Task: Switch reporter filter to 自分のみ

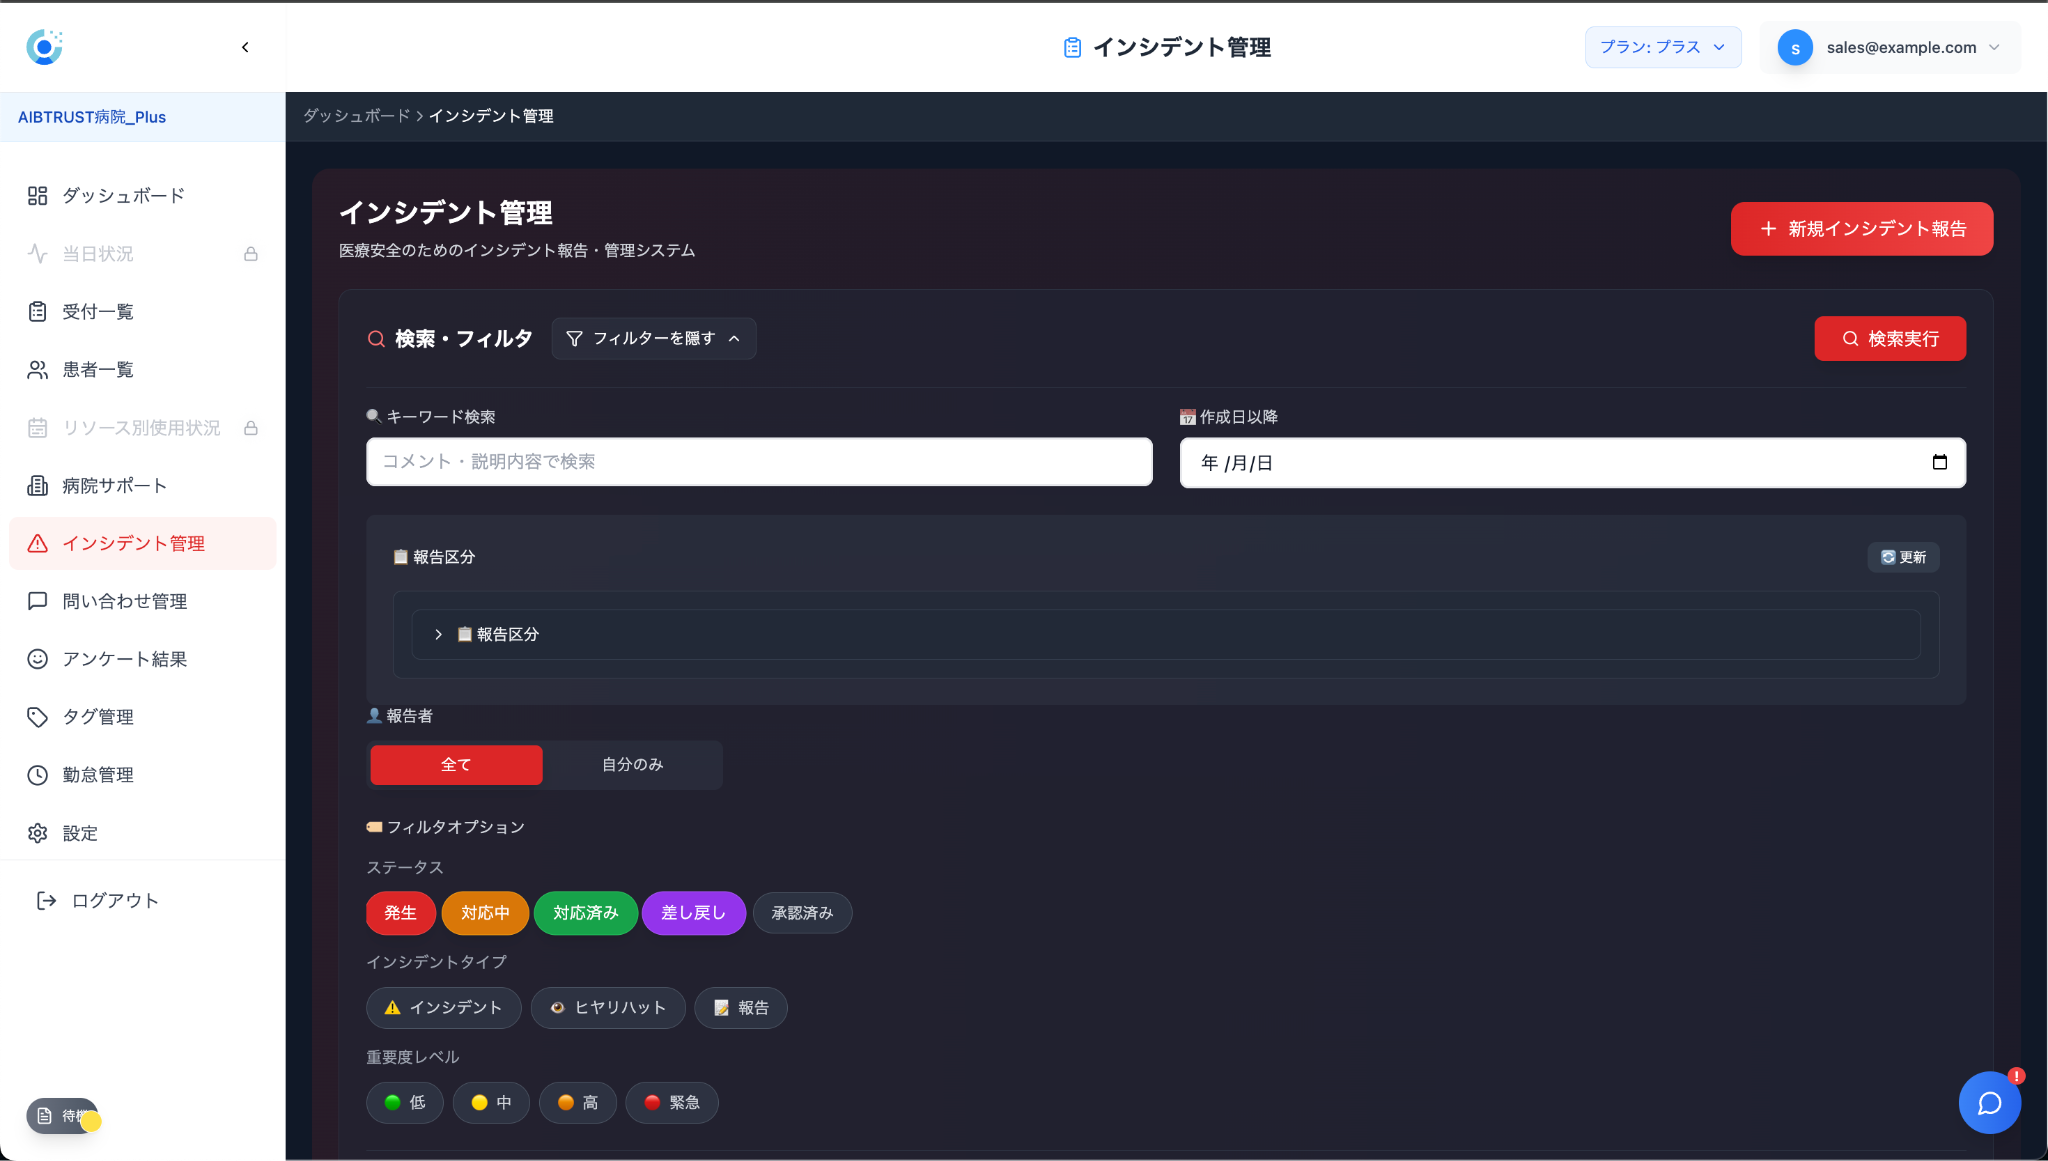Action: 632,764
